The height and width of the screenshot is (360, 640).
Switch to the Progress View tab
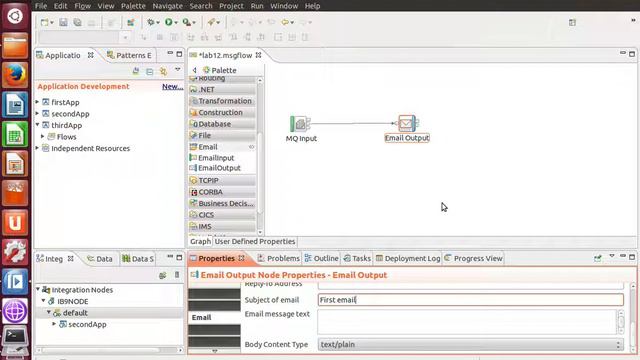pos(473,258)
